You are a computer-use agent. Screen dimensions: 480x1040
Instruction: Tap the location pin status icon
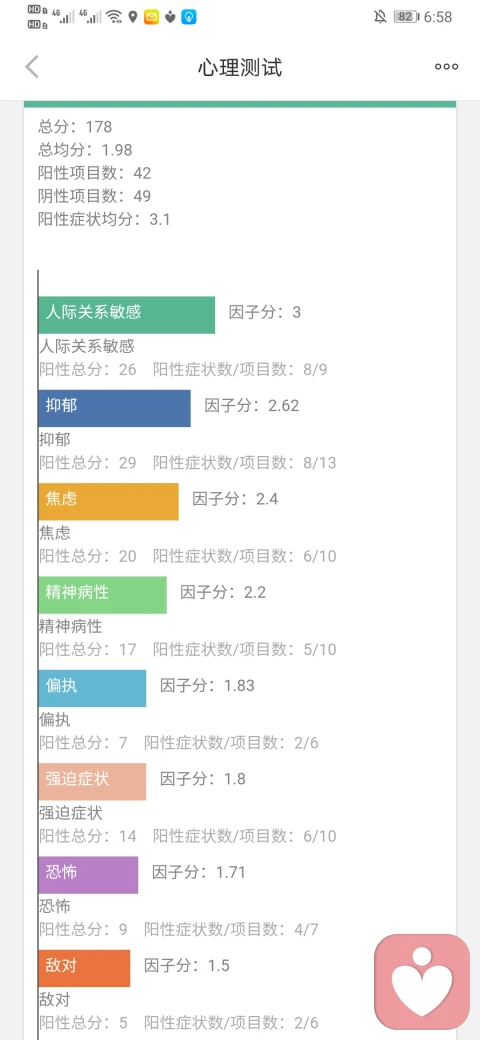(x=133, y=17)
